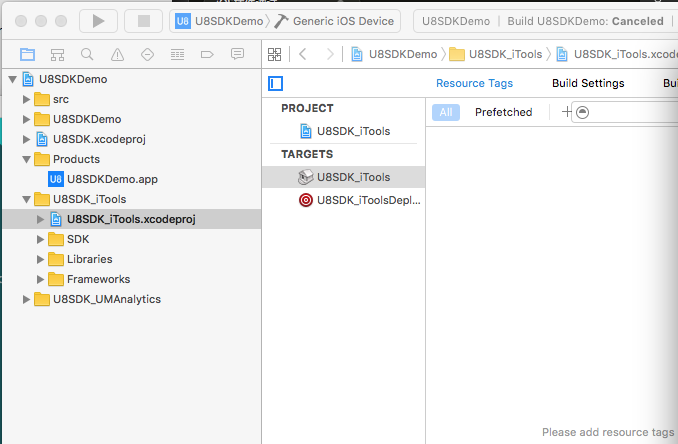Collapse the Products folder

click(26, 160)
